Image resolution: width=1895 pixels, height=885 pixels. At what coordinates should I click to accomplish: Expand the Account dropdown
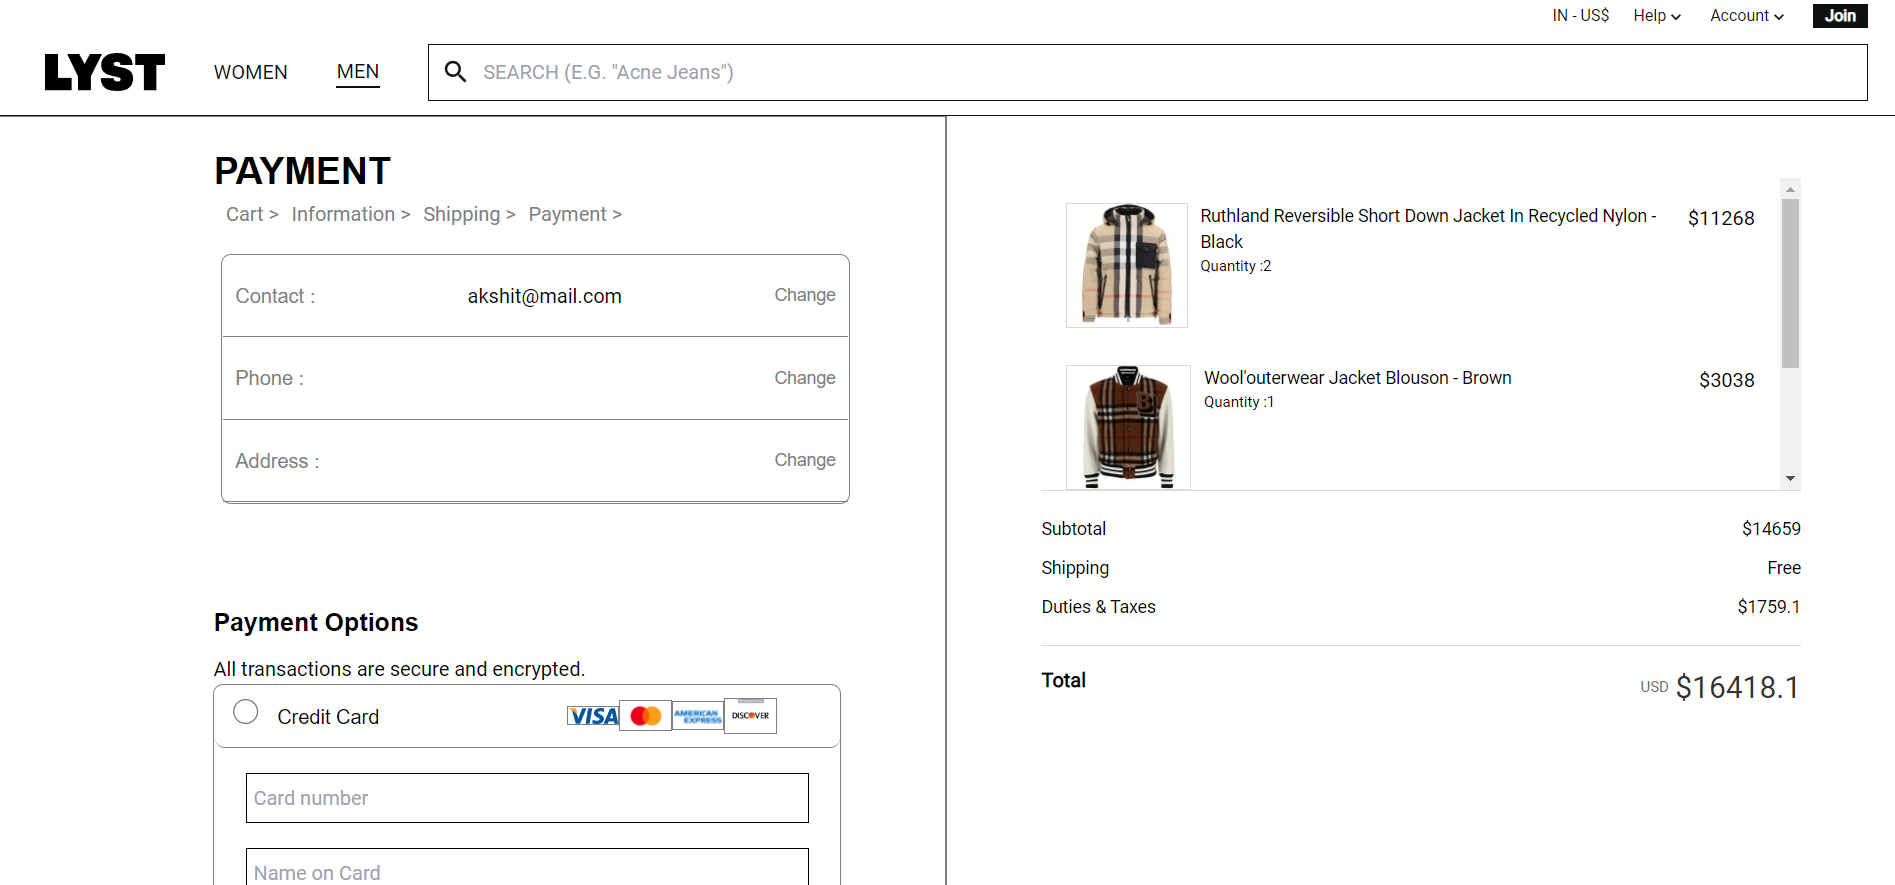(1747, 16)
